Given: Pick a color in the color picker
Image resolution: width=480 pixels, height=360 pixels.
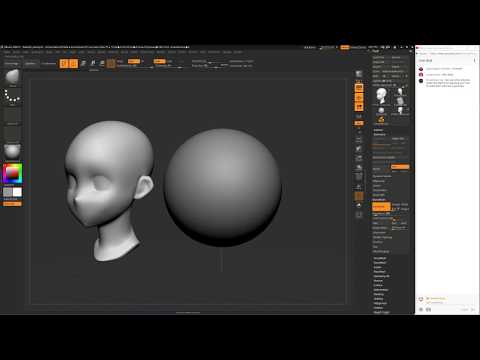Looking at the screenshot, I should [12, 173].
